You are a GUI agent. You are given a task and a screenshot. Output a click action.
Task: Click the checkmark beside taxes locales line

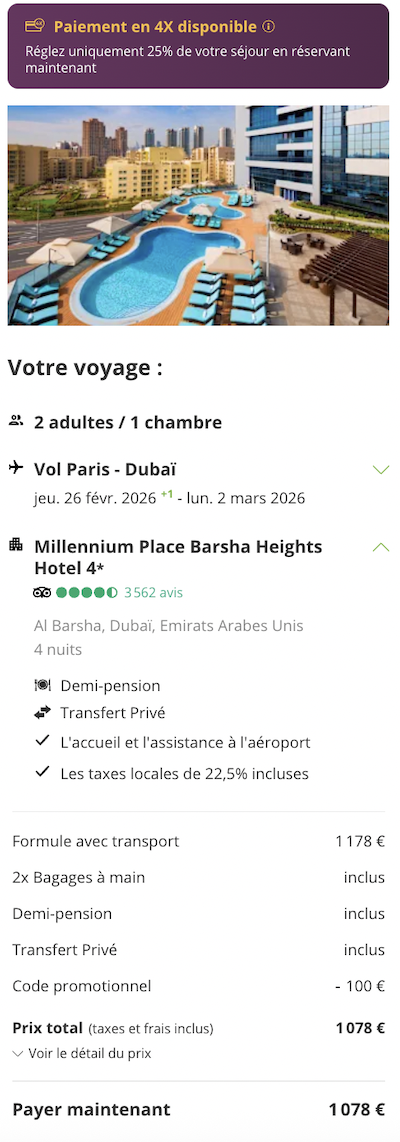[x=42, y=771]
